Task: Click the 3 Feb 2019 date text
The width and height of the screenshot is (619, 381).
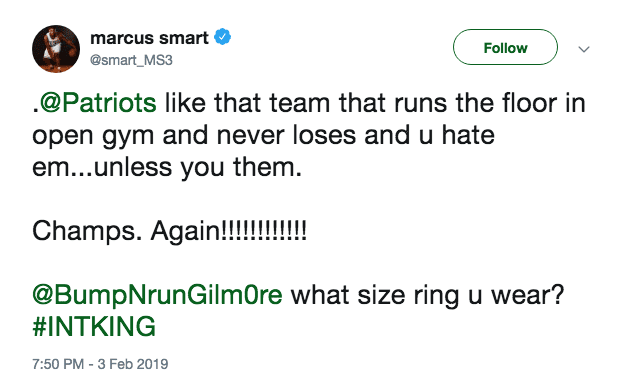Action: point(133,364)
